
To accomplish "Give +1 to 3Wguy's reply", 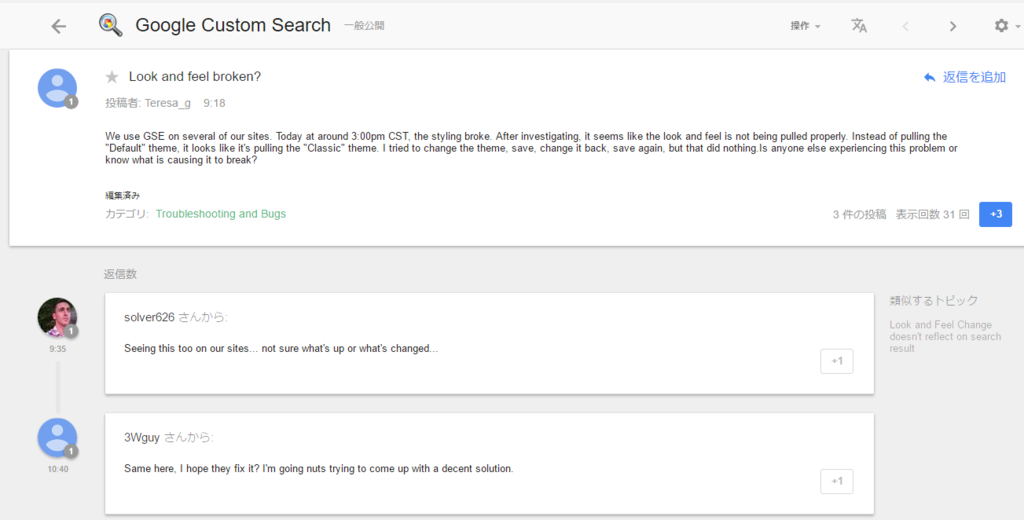I will (837, 481).
